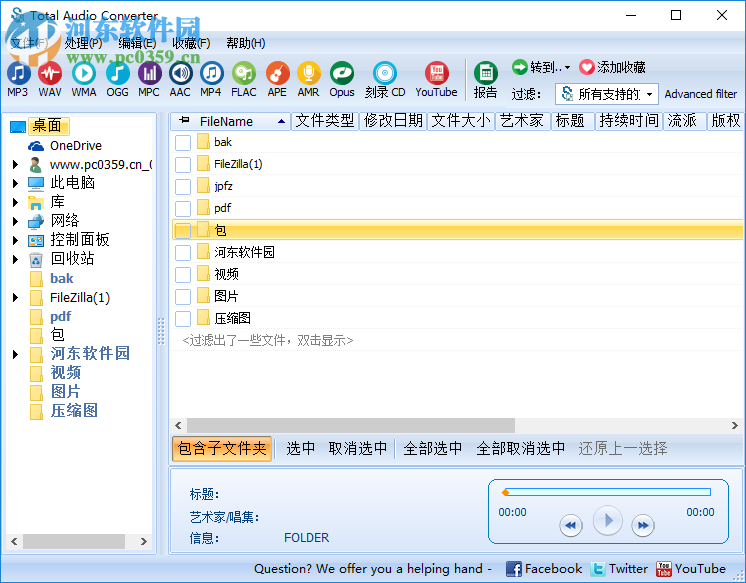Expand Network (网络) tree node

click(x=15, y=221)
